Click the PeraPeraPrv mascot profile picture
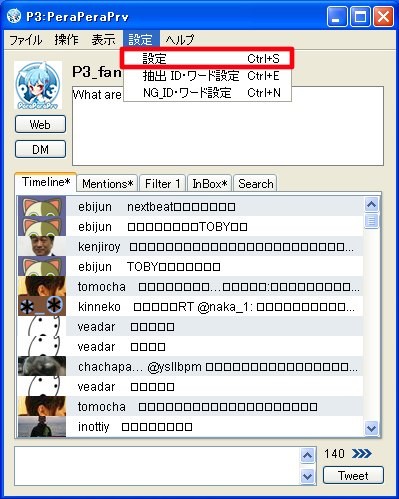The width and height of the screenshot is (399, 499). (x=38, y=85)
